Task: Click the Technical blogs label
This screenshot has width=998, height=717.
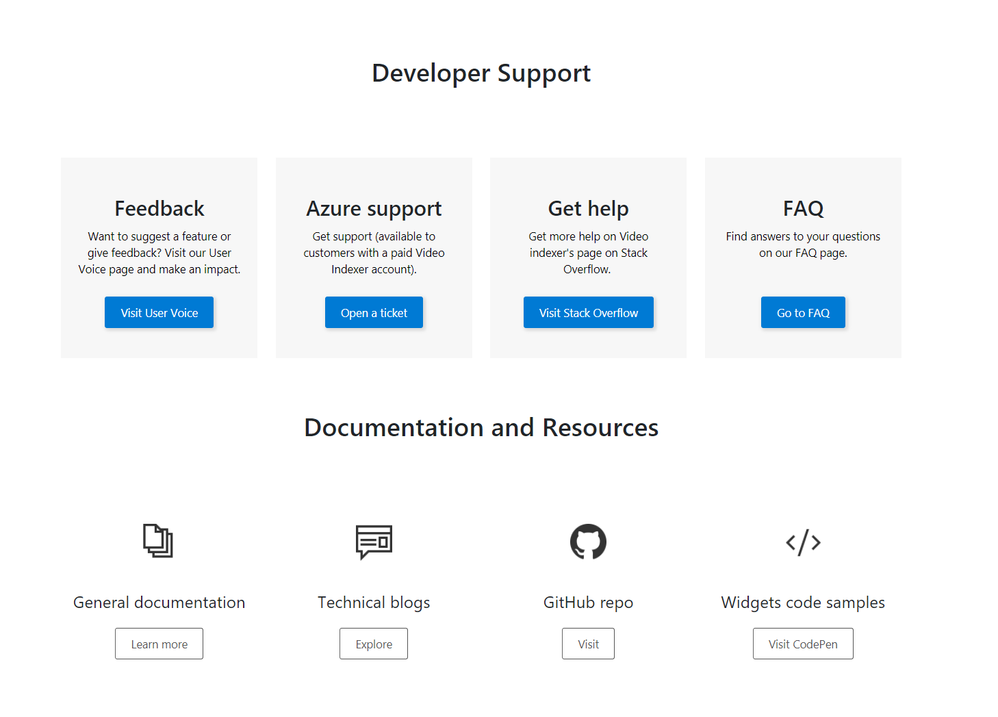Action: (374, 602)
